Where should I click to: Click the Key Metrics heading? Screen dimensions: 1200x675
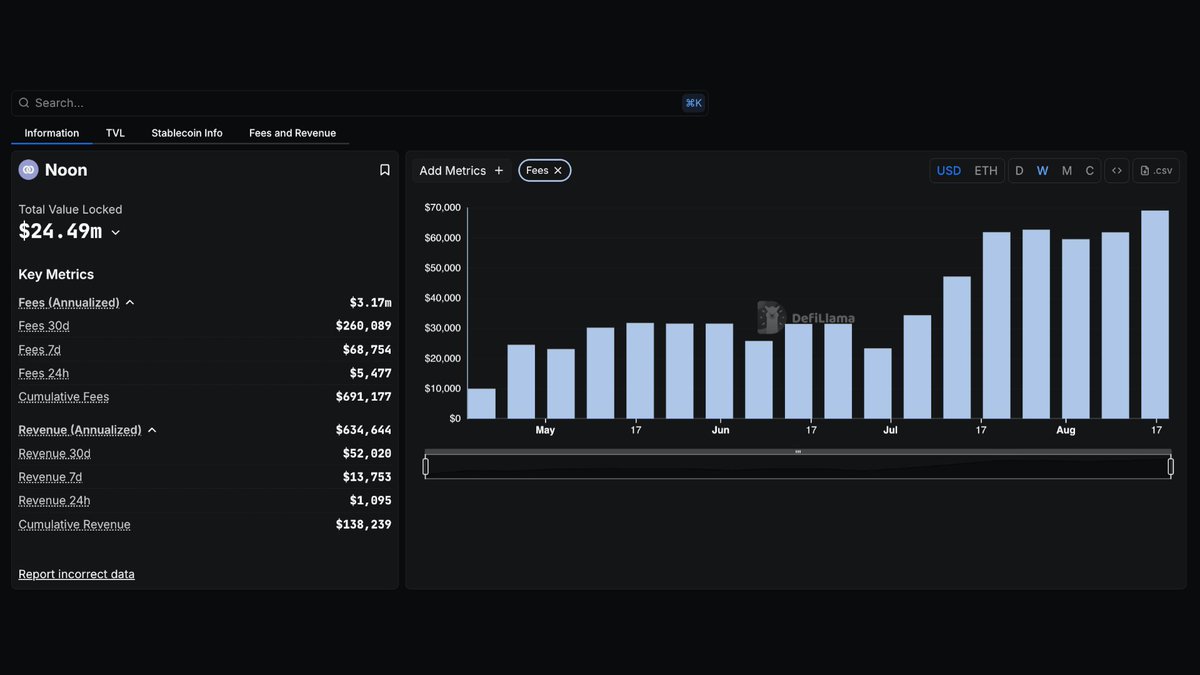[56, 275]
